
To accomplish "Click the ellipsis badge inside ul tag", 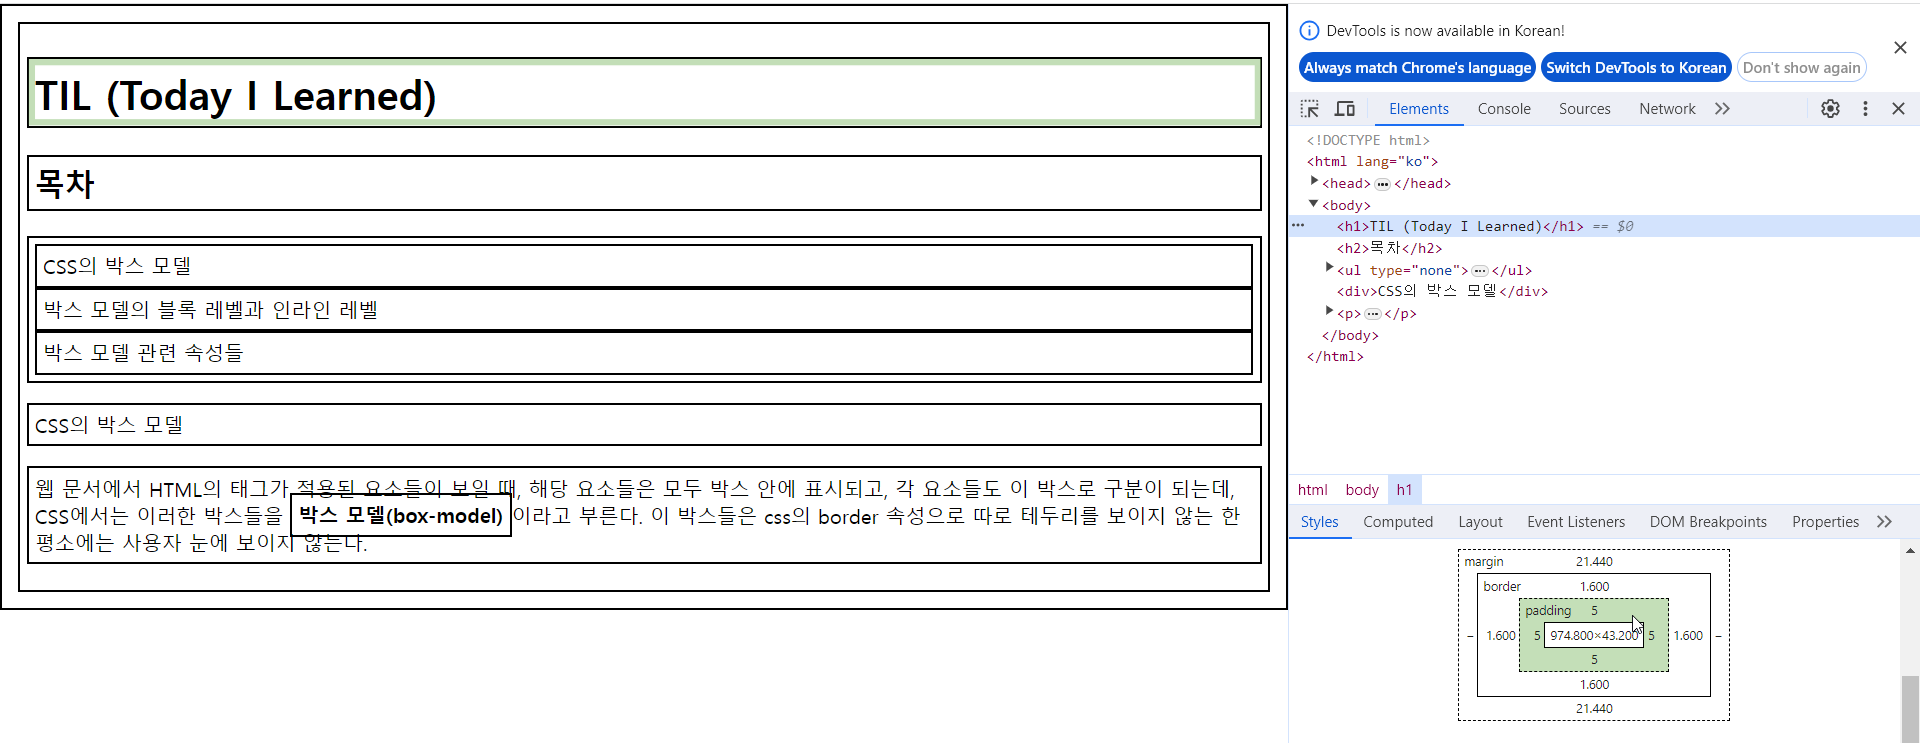I will (x=1480, y=271).
